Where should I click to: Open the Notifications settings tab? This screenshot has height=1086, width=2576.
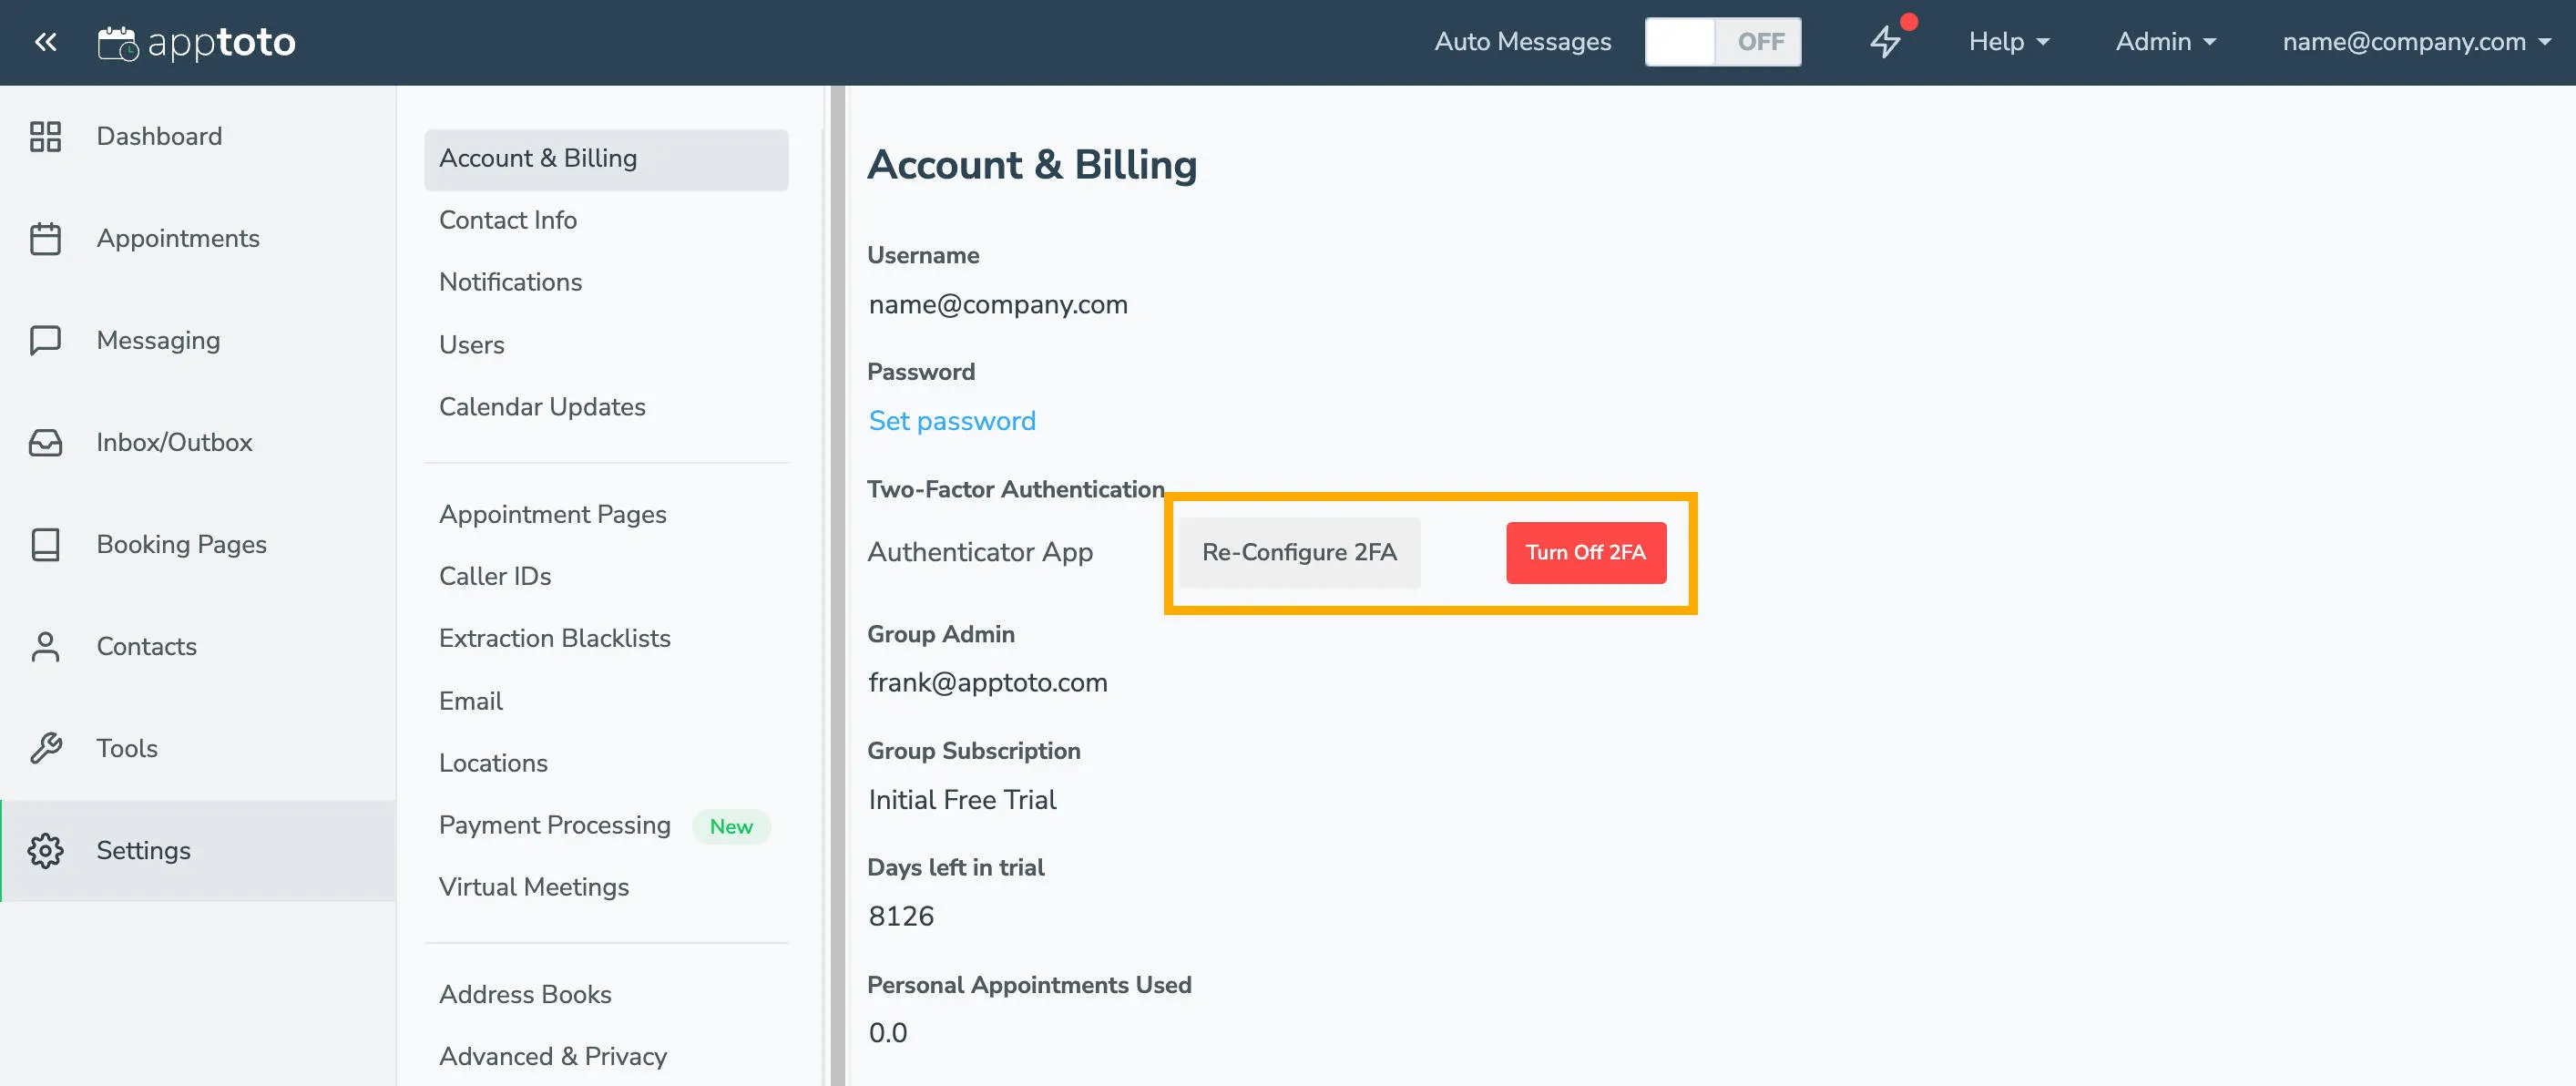point(510,282)
